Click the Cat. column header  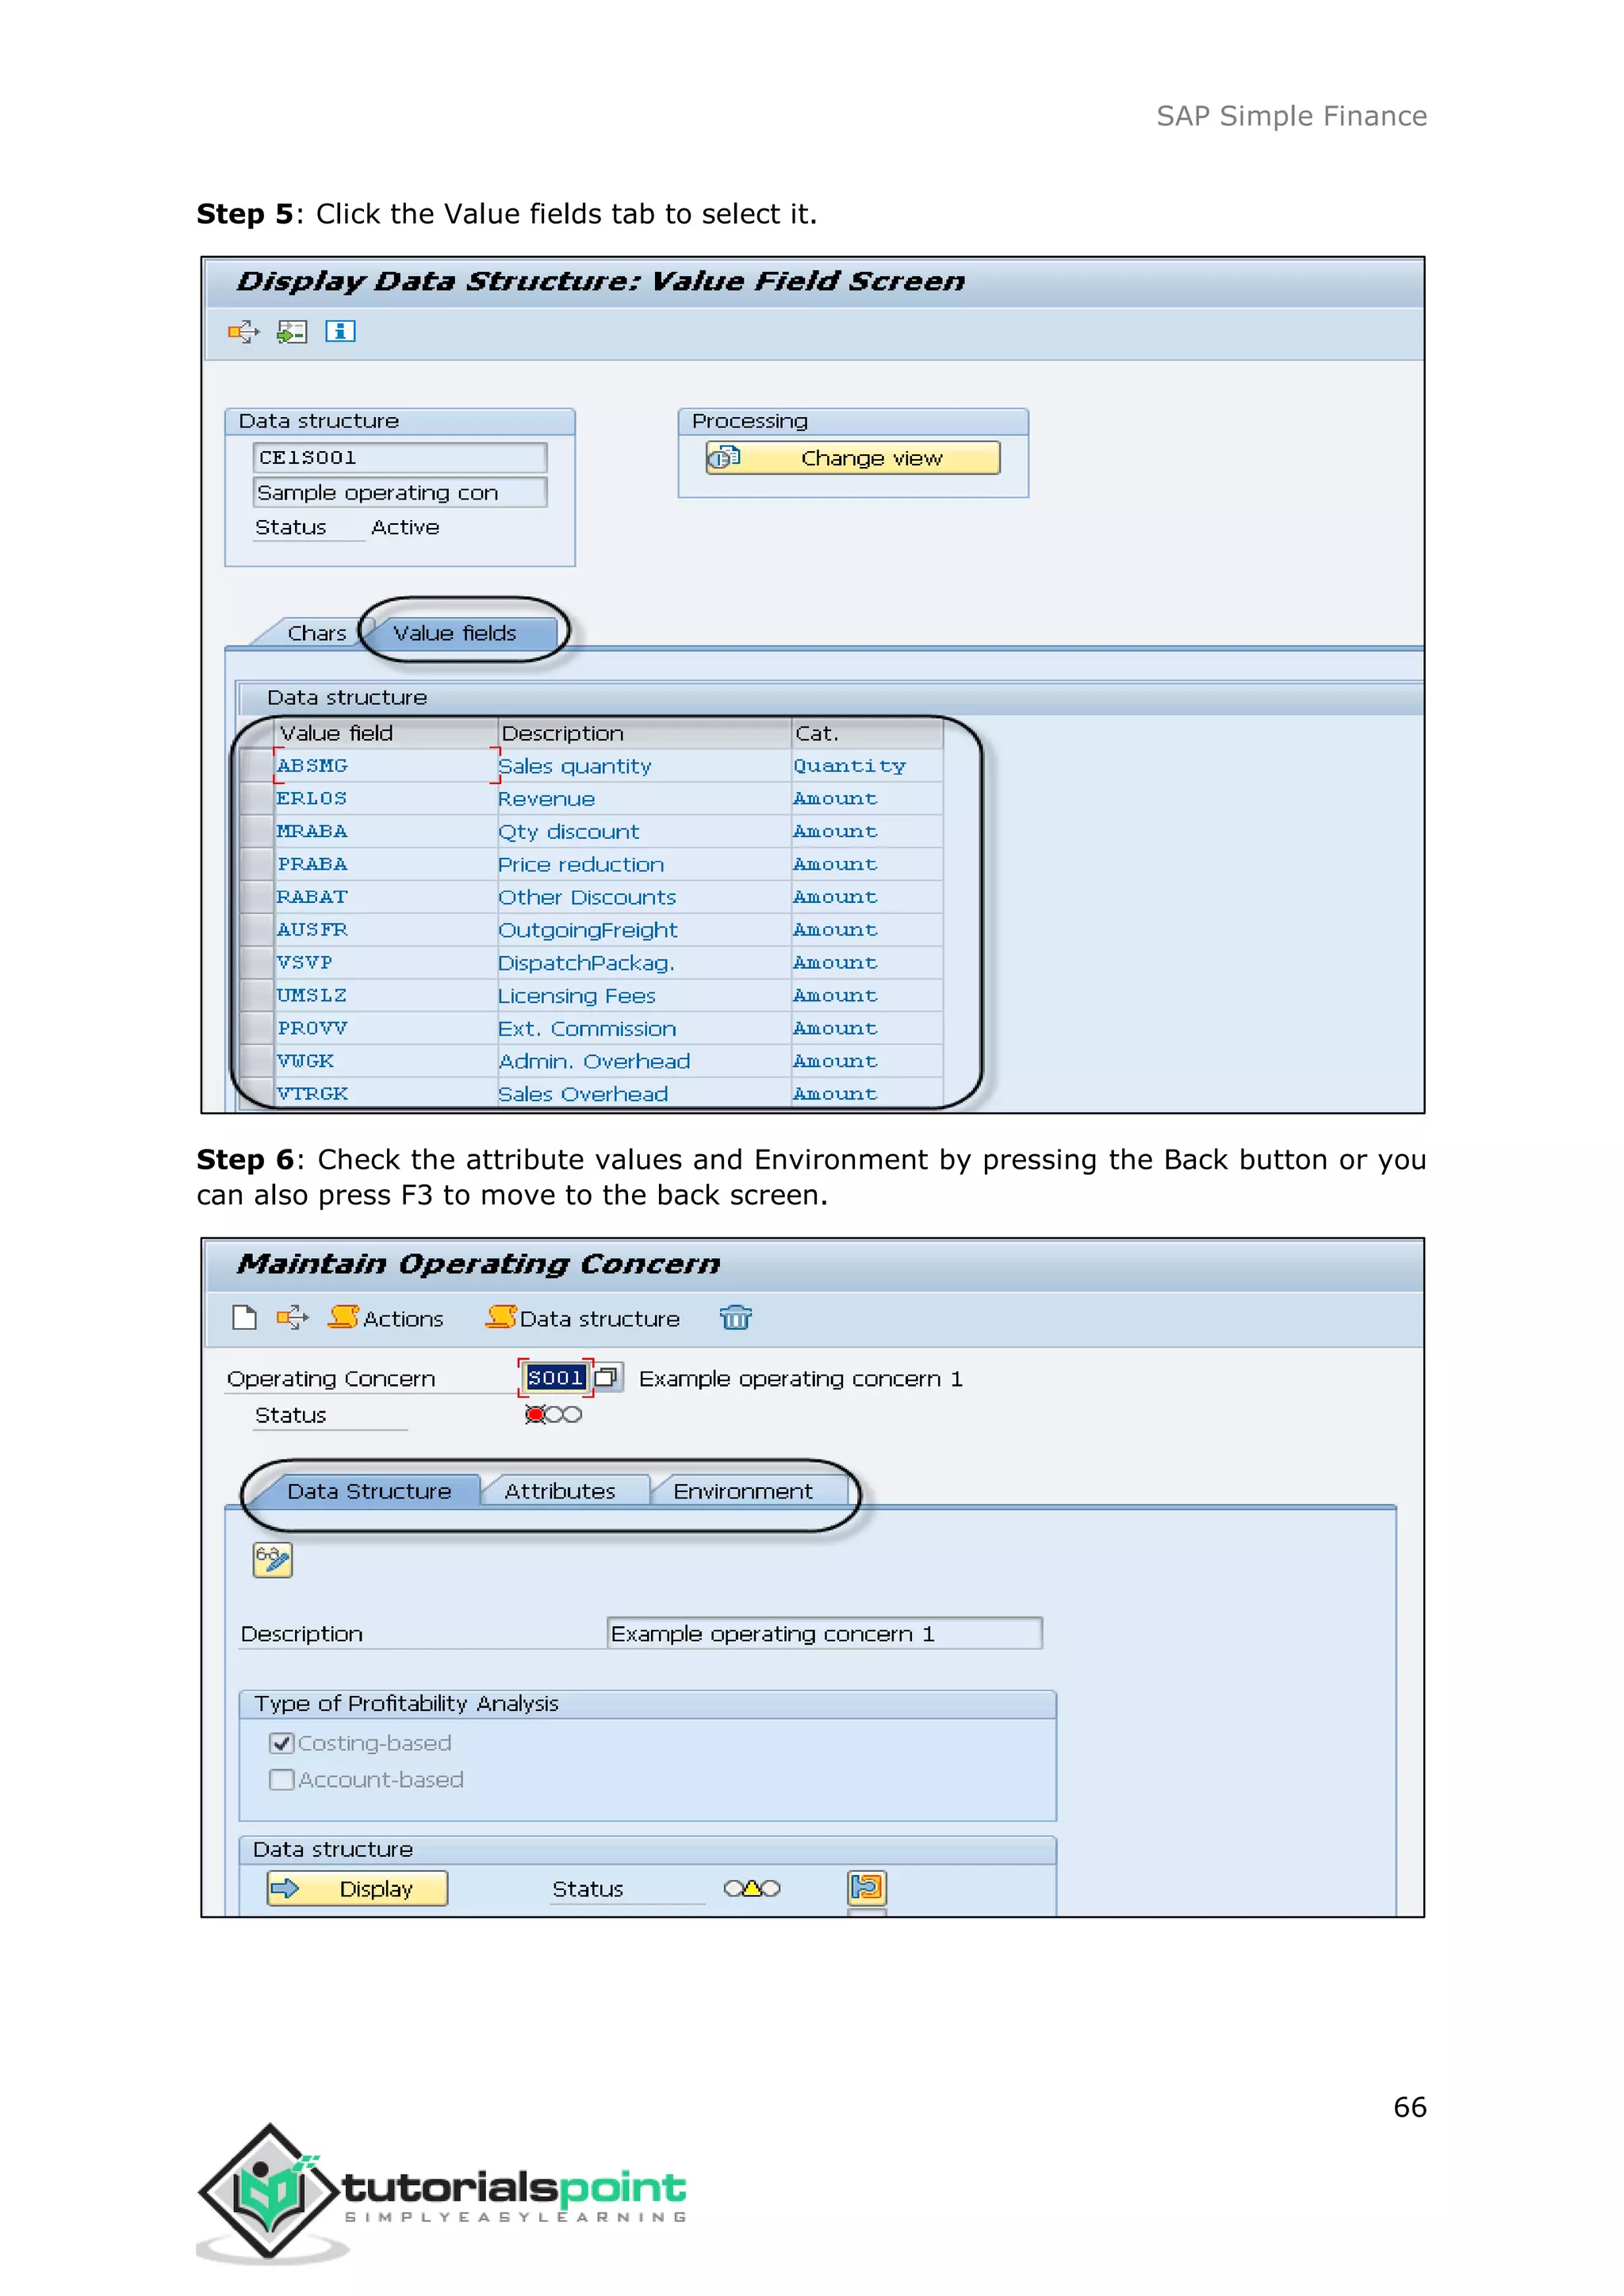(x=867, y=733)
